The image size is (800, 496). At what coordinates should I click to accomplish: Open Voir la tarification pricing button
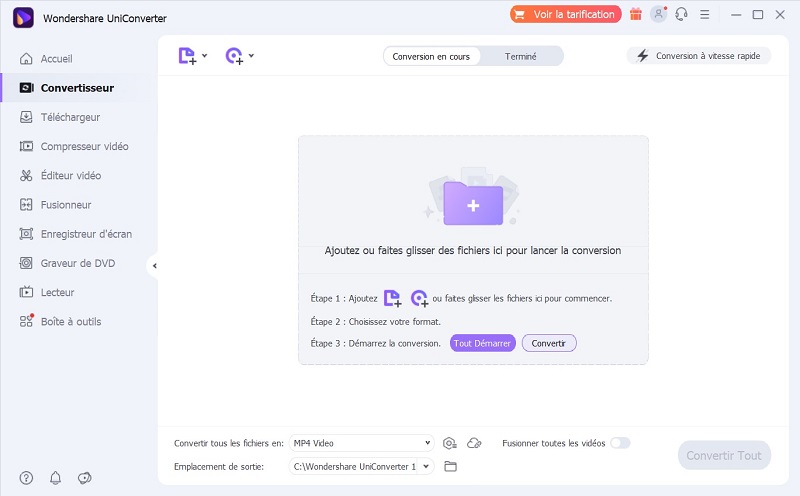[565, 14]
